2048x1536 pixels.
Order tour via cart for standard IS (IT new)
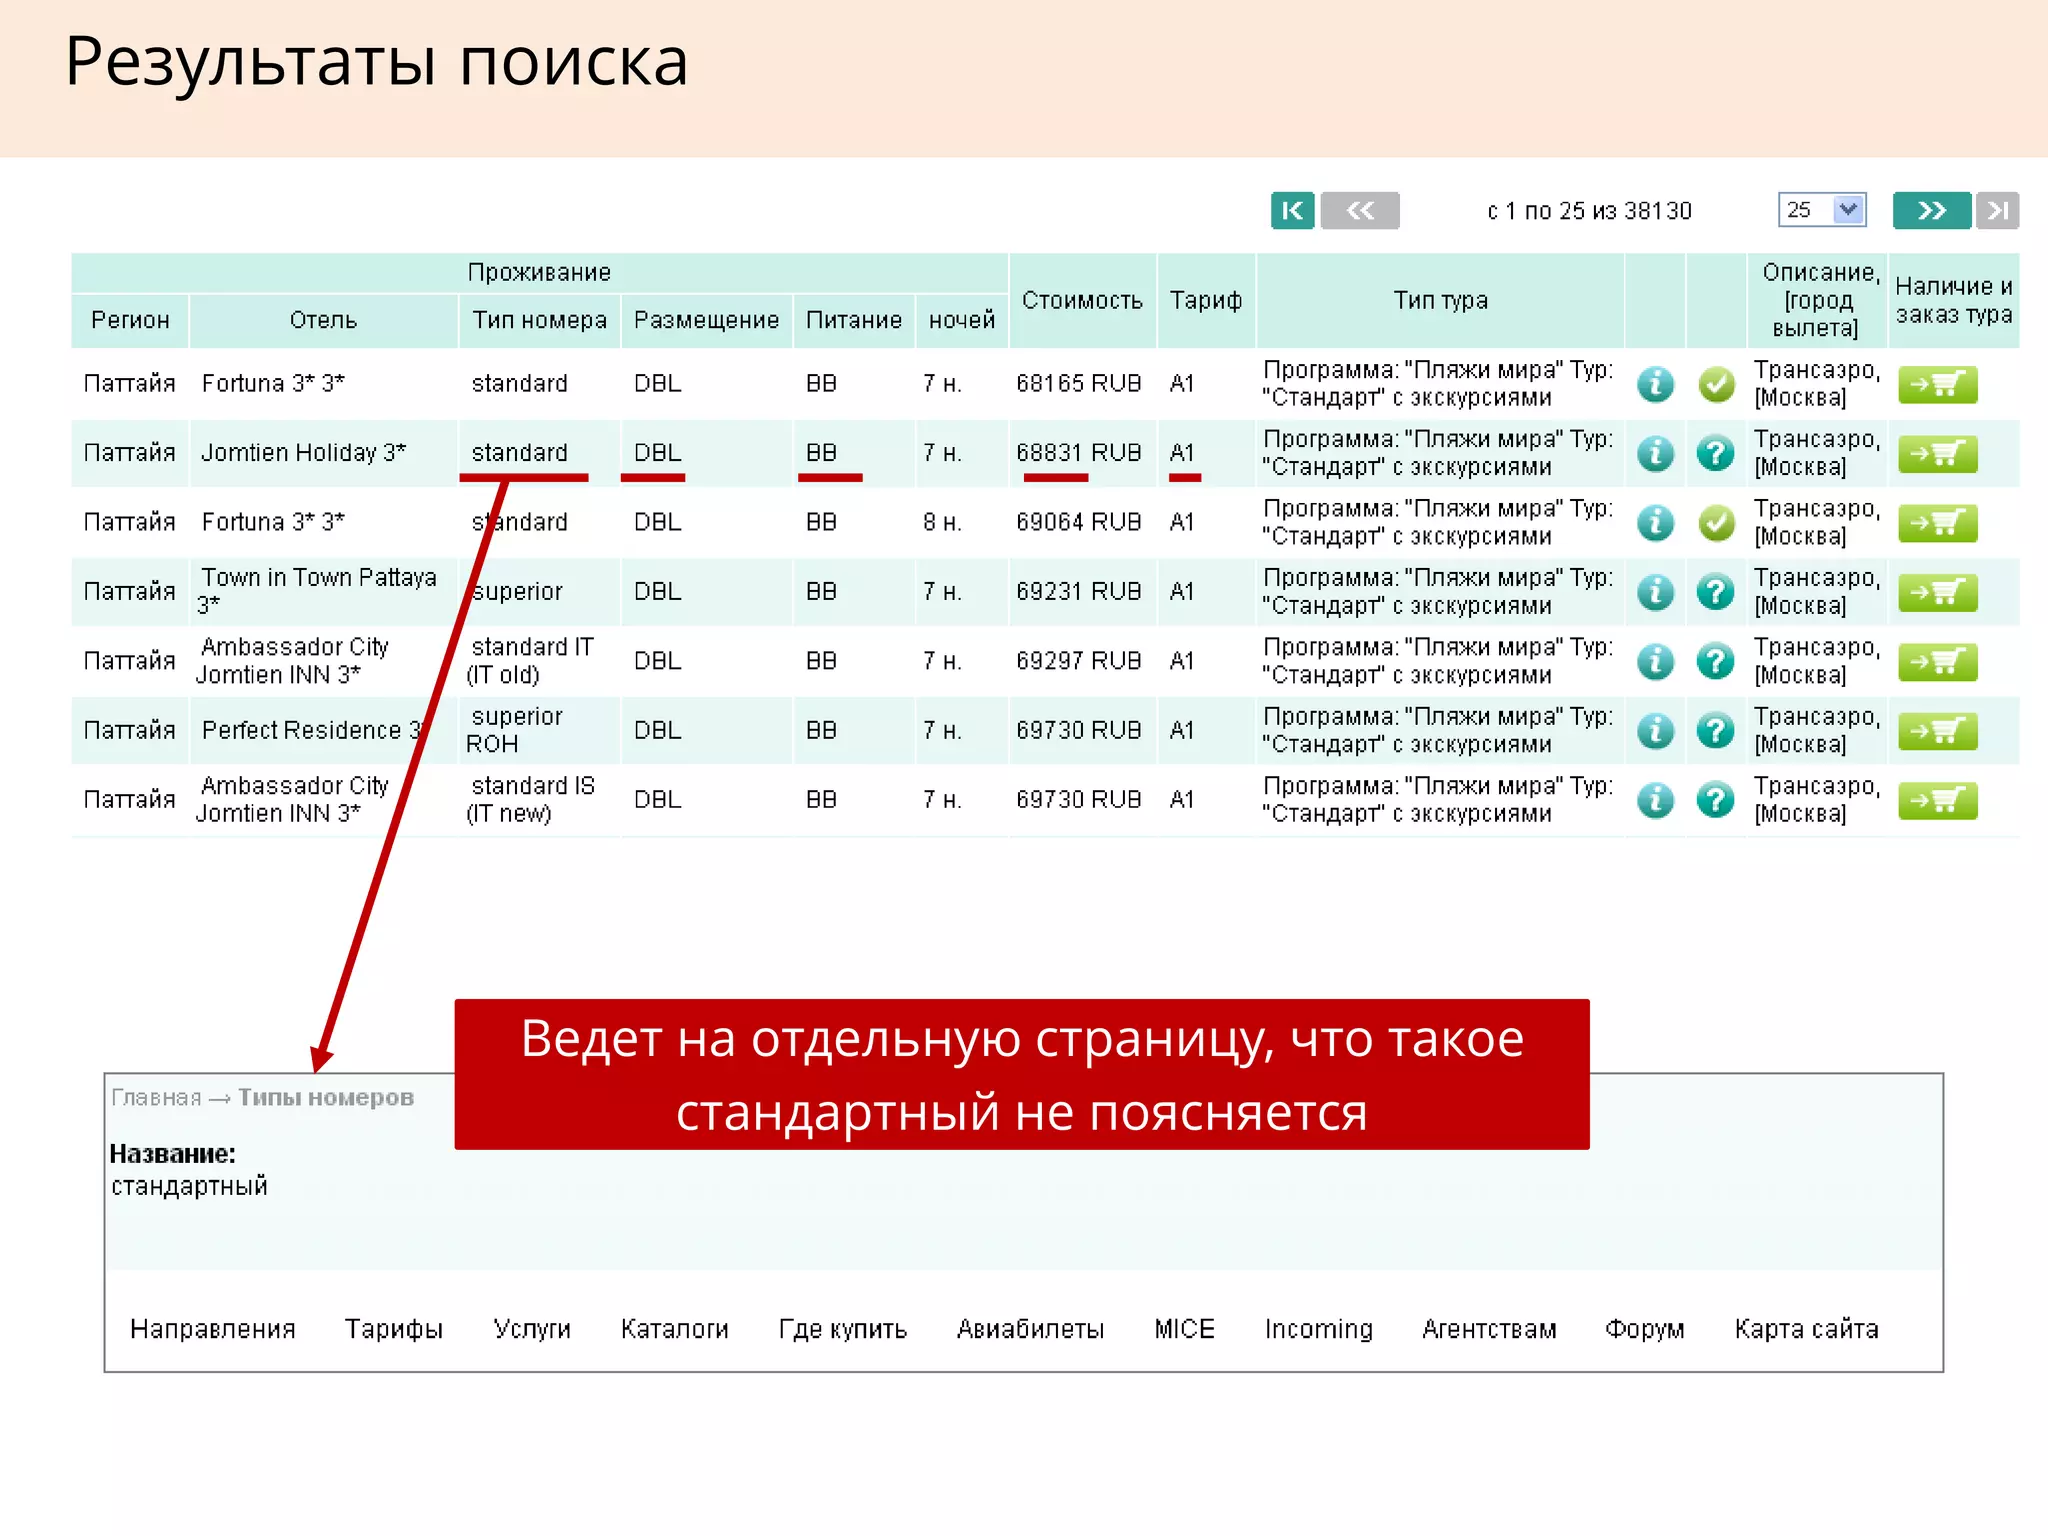pos(1937,800)
